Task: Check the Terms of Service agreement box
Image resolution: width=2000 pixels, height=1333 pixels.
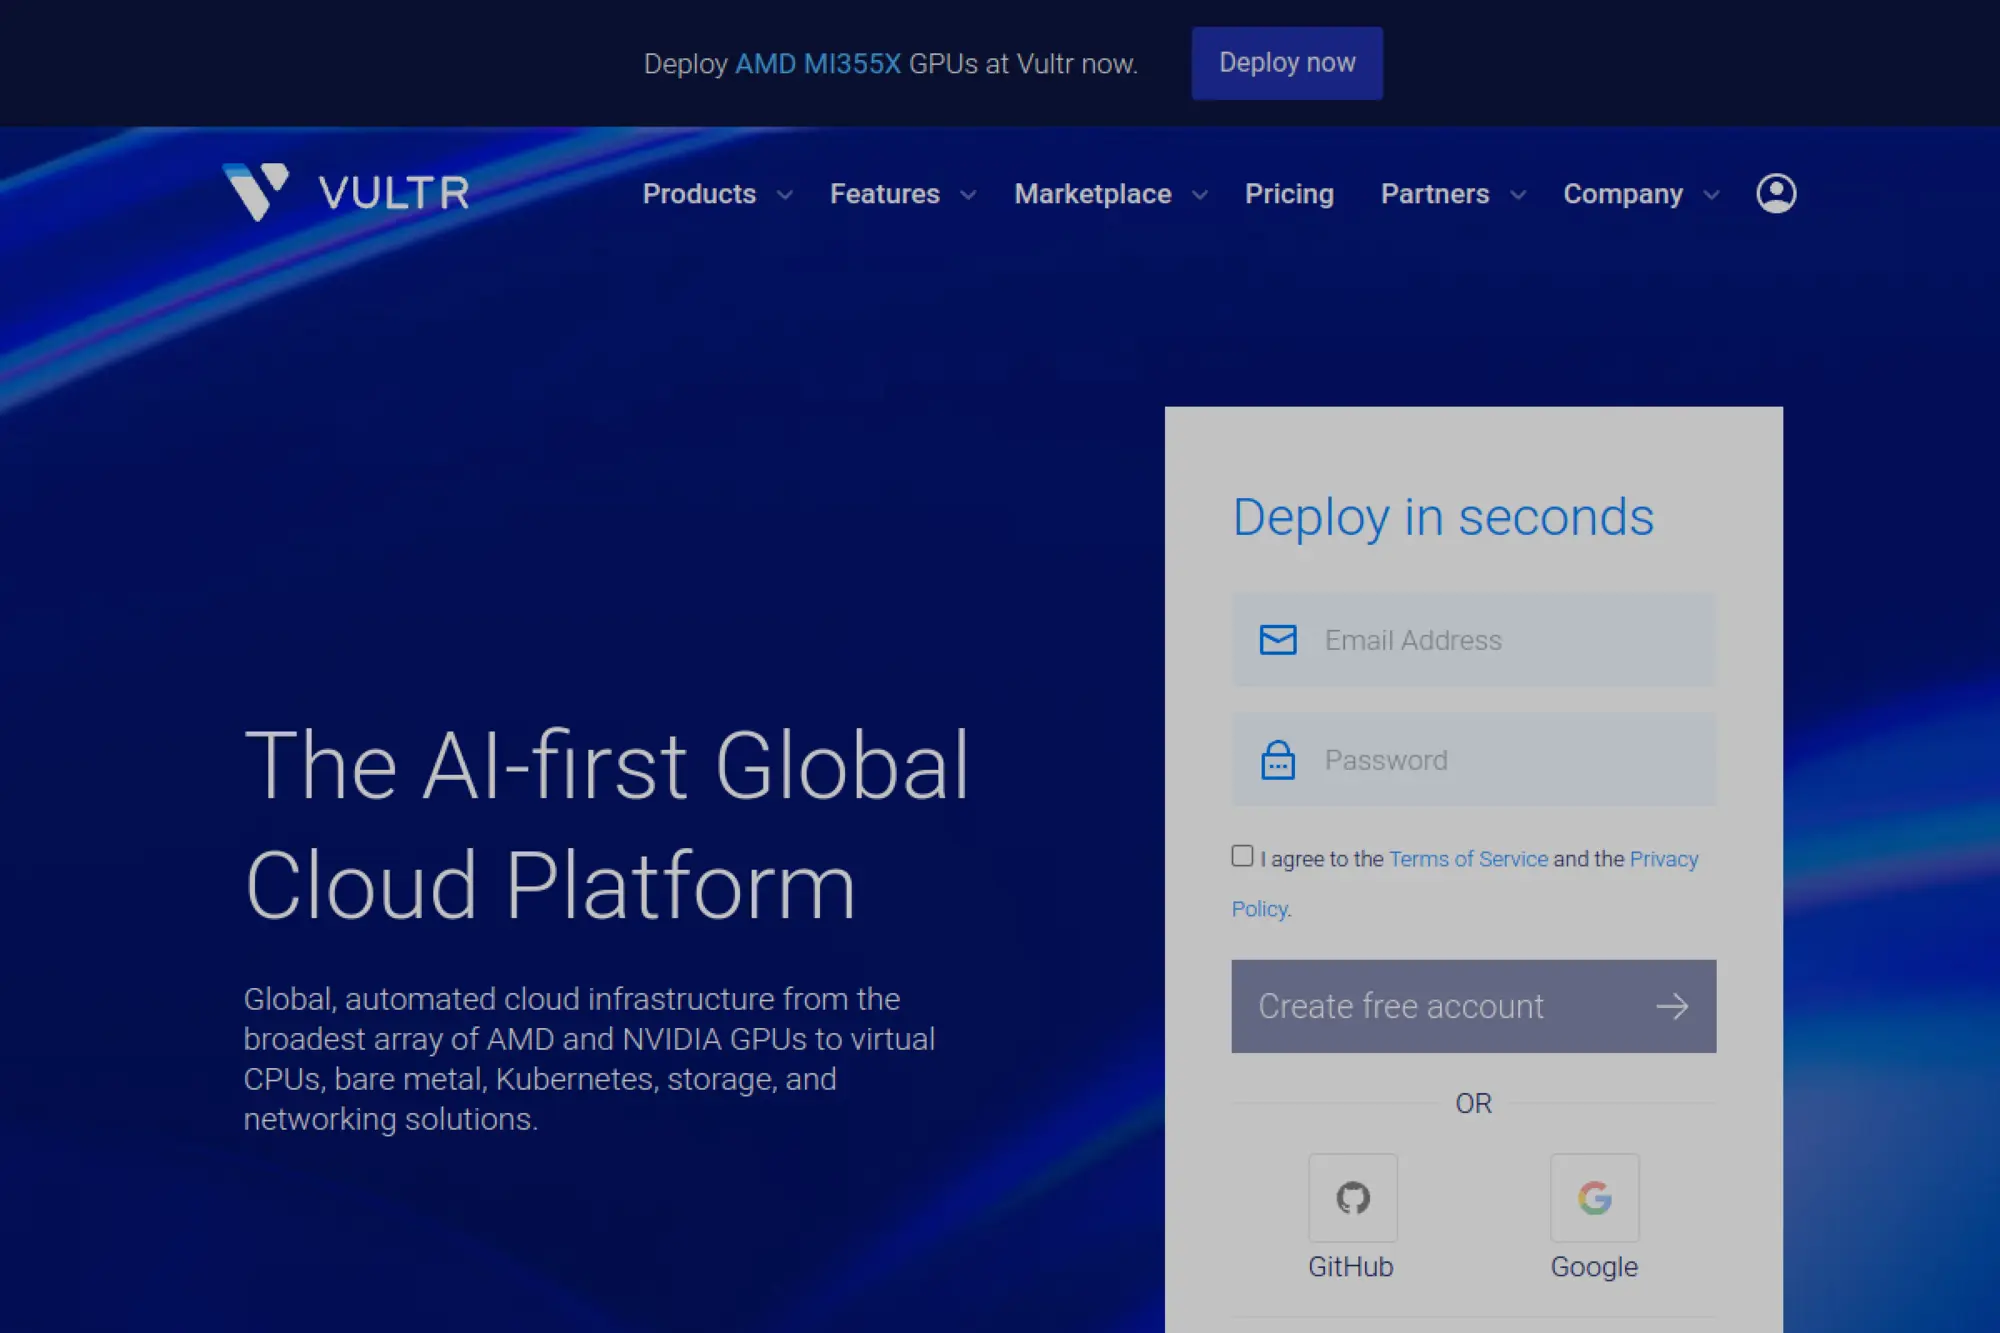Action: click(x=1242, y=855)
